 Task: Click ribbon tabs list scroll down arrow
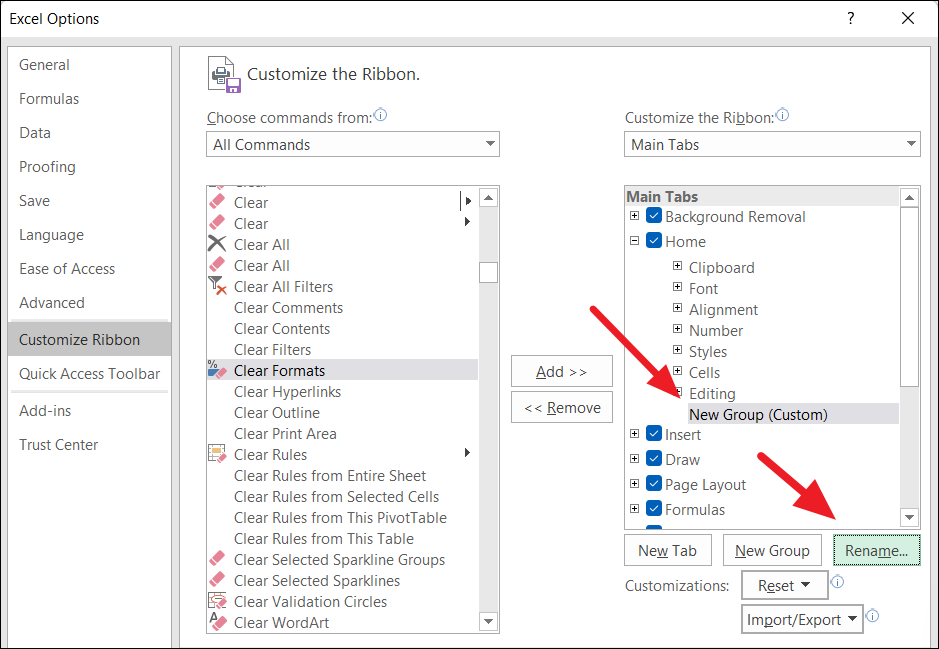[910, 517]
